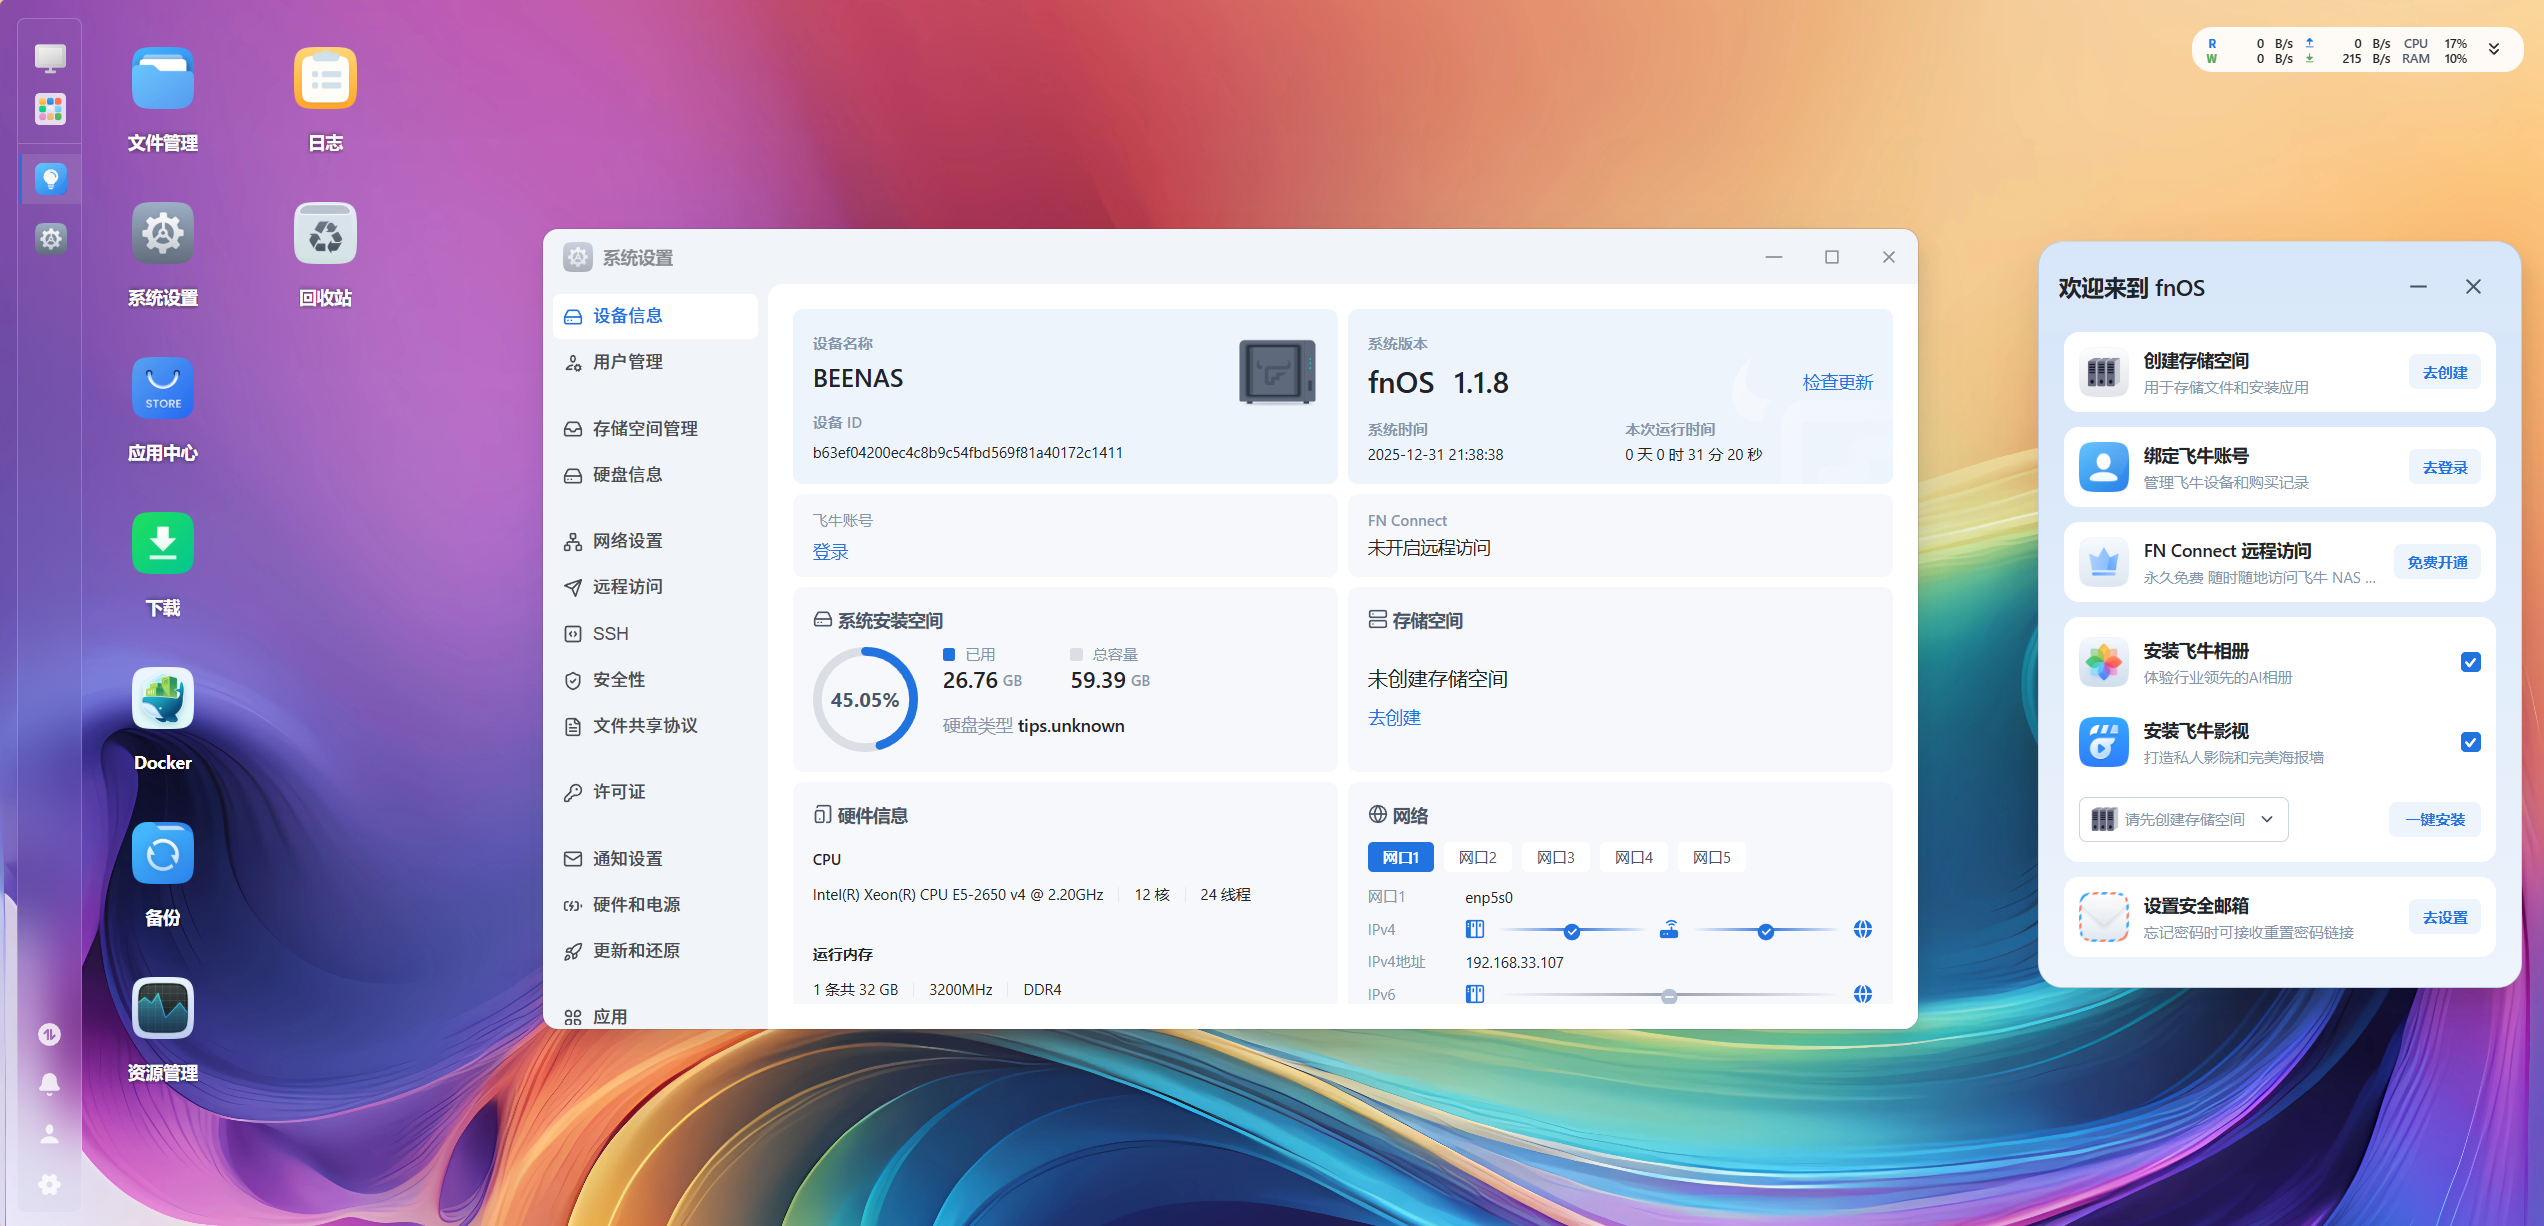Open the 日志 log app icon

[x=325, y=79]
